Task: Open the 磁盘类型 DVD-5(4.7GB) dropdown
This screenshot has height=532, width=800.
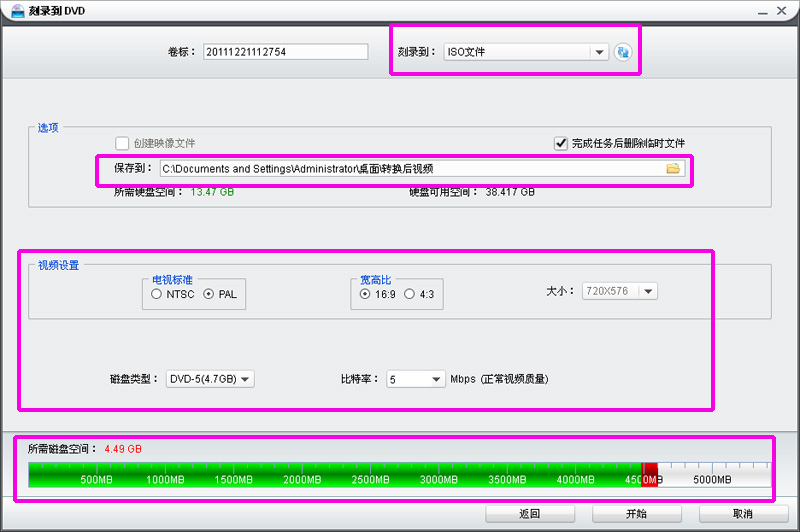Action: click(x=210, y=379)
